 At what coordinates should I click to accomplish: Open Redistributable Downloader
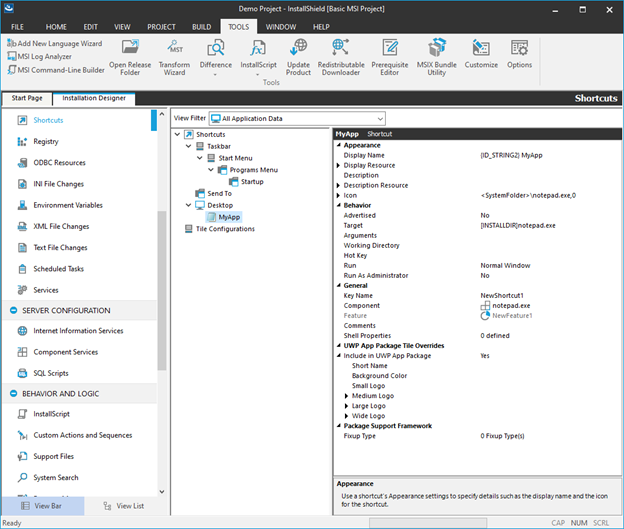tap(341, 57)
